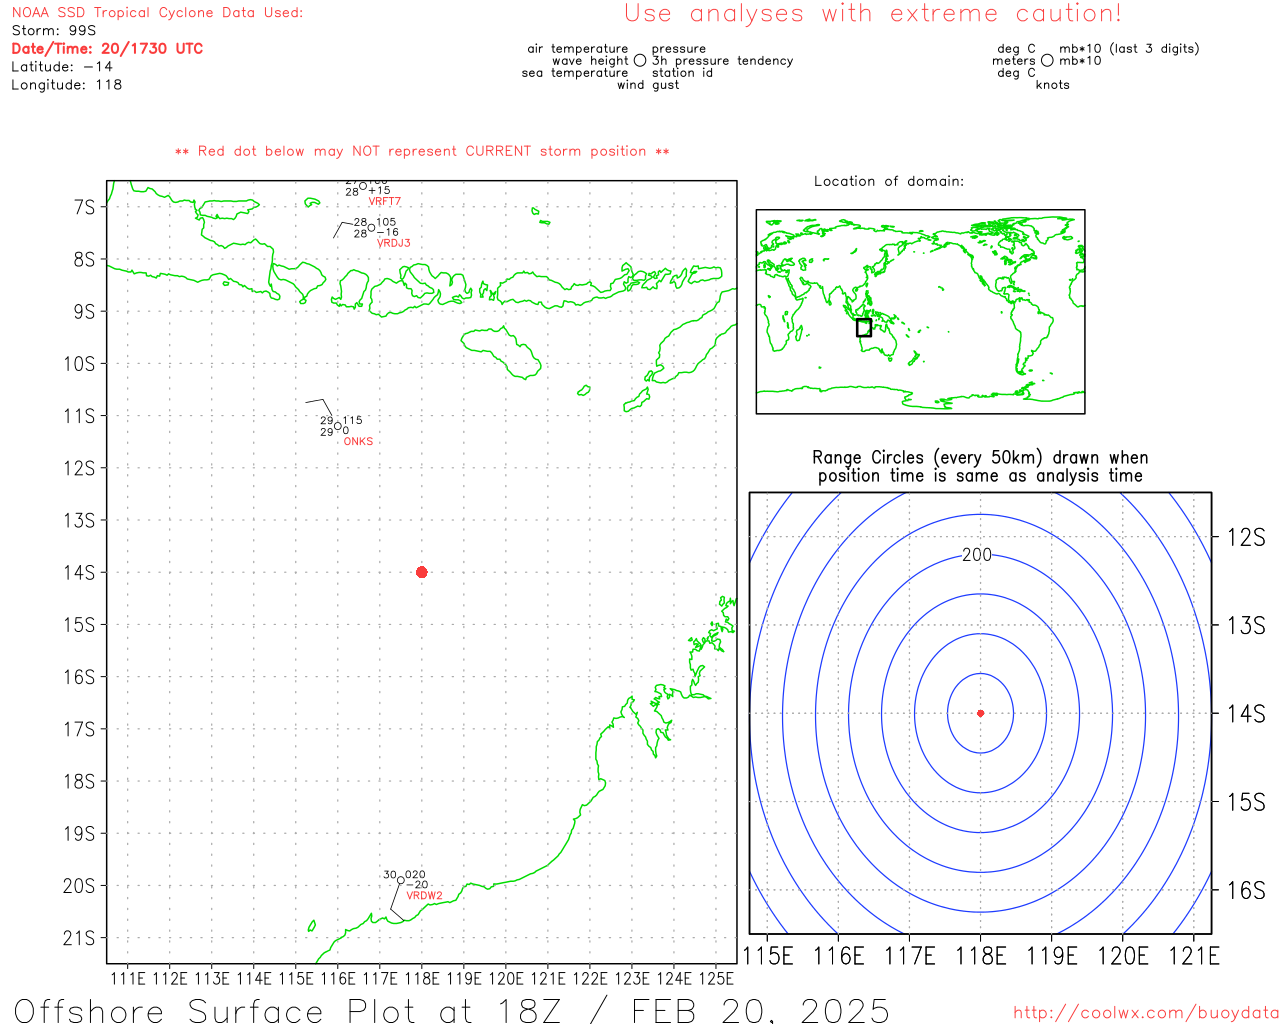Select pressure tendency -16 at VRDJ3
The image size is (1280, 1024).
click(388, 232)
